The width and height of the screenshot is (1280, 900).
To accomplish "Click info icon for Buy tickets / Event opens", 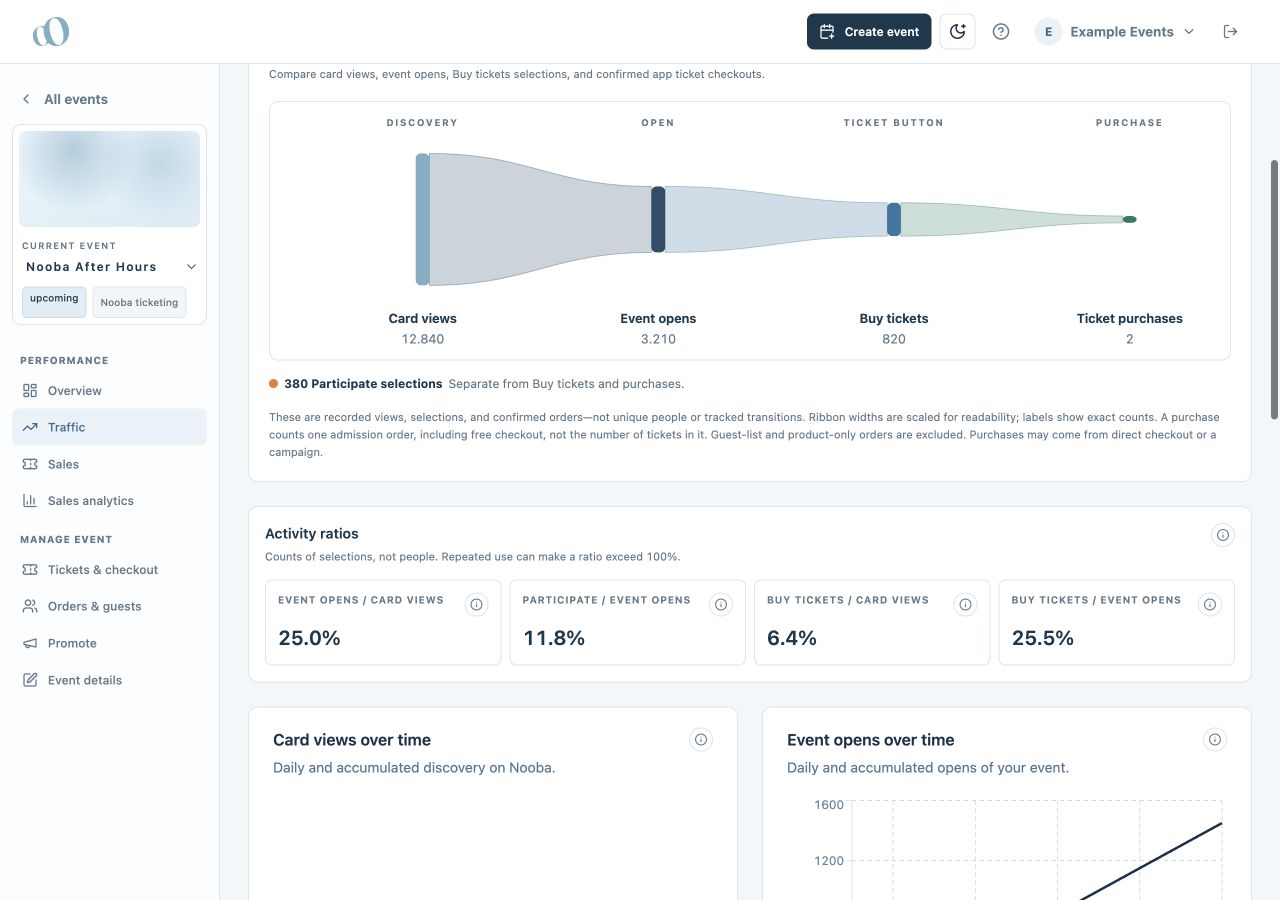I will (x=1210, y=604).
